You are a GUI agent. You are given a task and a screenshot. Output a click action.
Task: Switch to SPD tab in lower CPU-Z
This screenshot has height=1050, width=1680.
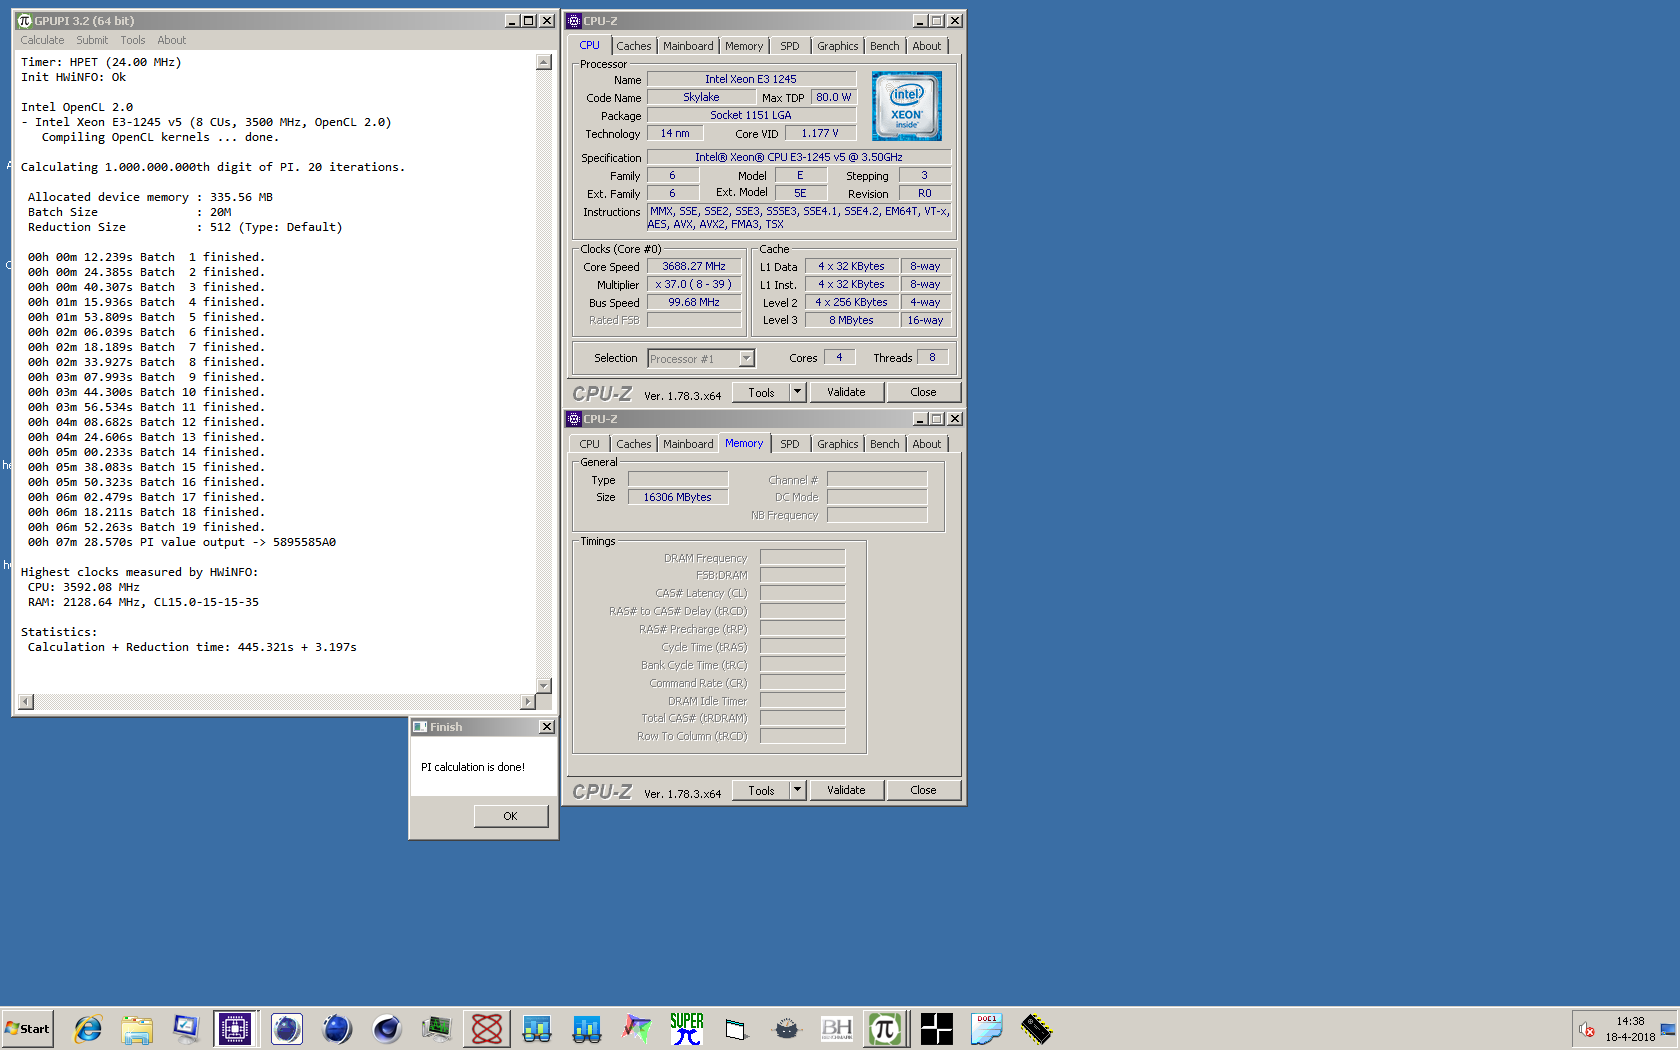[790, 444]
